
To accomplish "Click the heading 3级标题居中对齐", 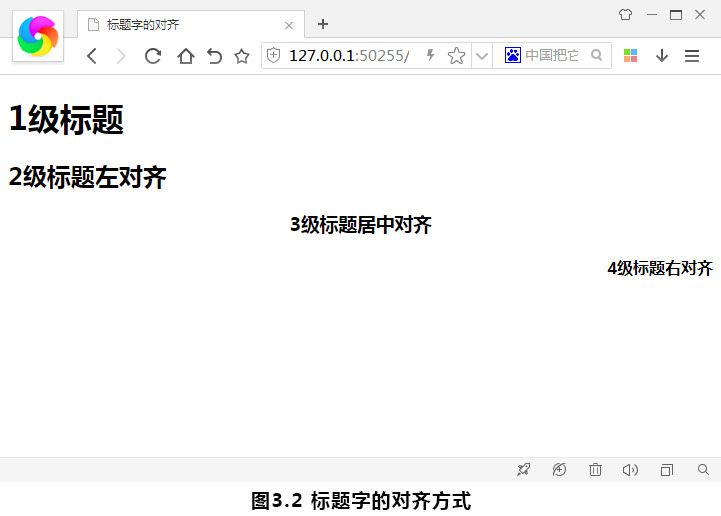I will (361, 225).
